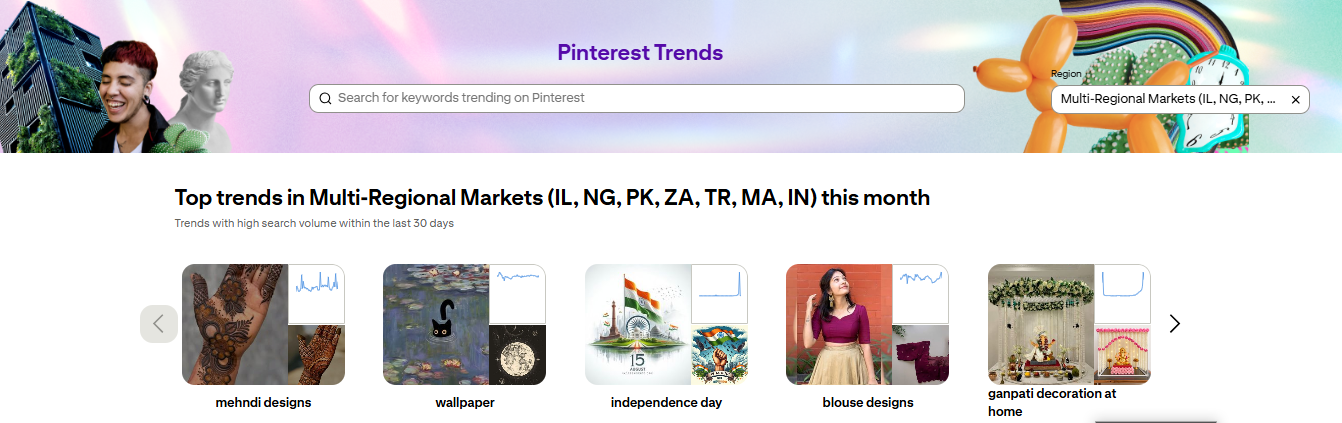Click the search magnifier icon
This screenshot has height=423, width=1342.
point(325,98)
